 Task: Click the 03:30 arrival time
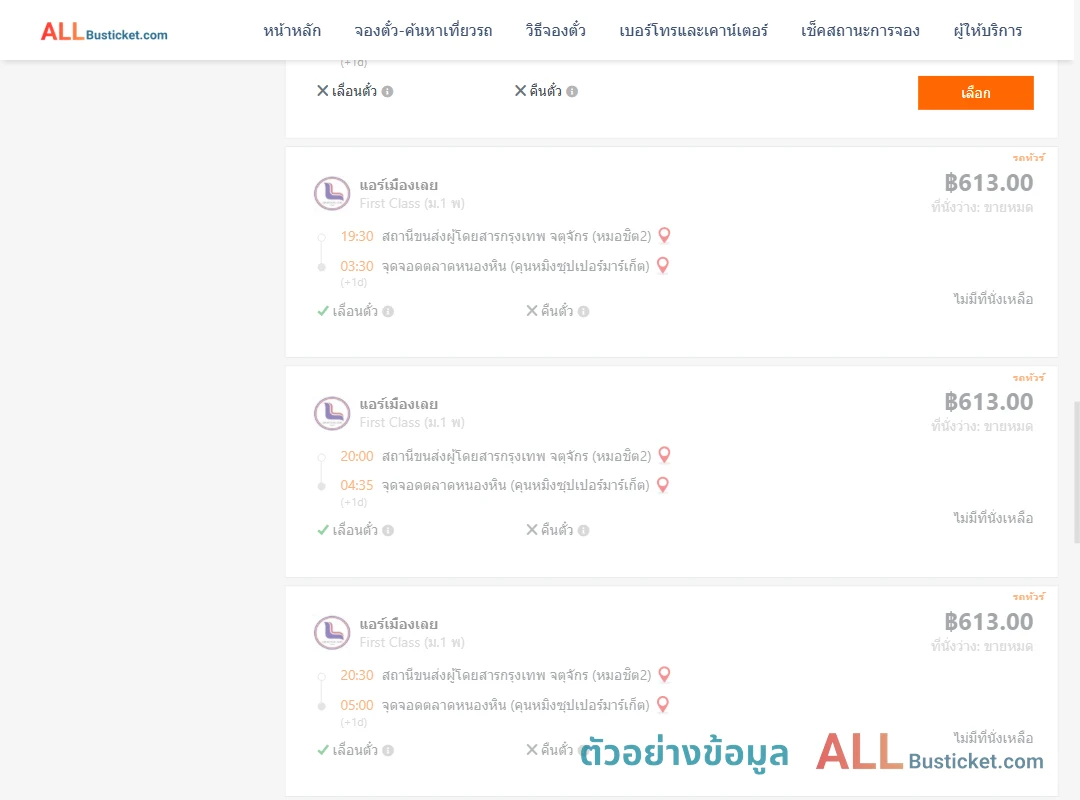point(357,266)
